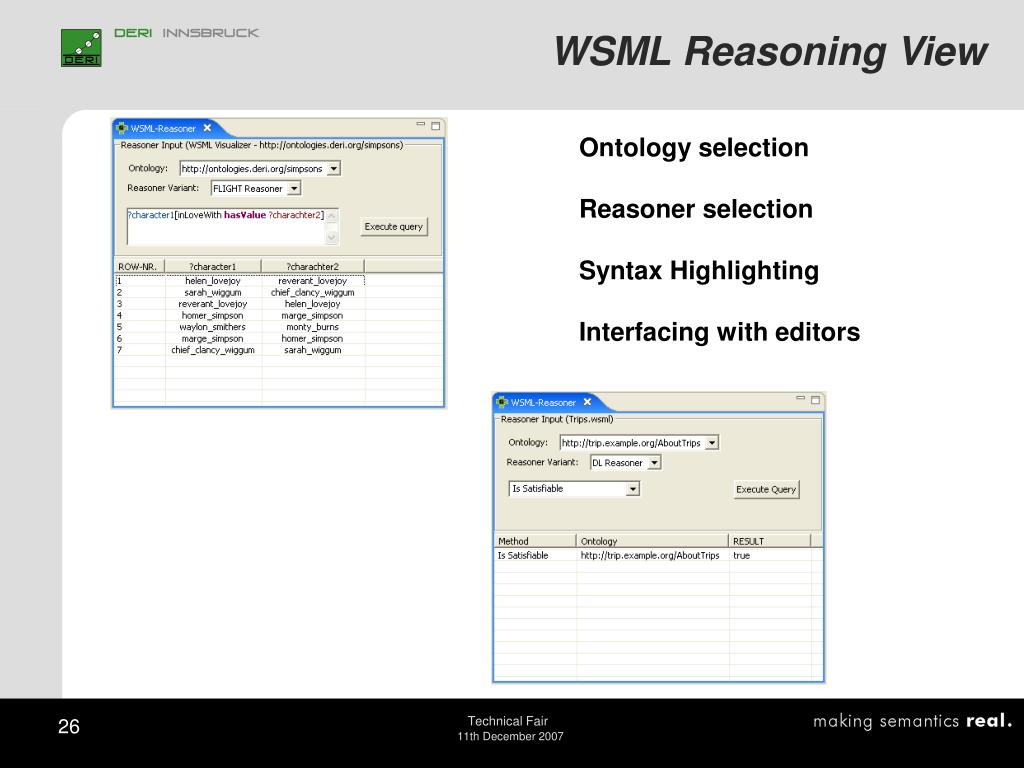Open the simpsons Ontology dropdown
Screen dimensions: 1024x768
(x=334, y=168)
